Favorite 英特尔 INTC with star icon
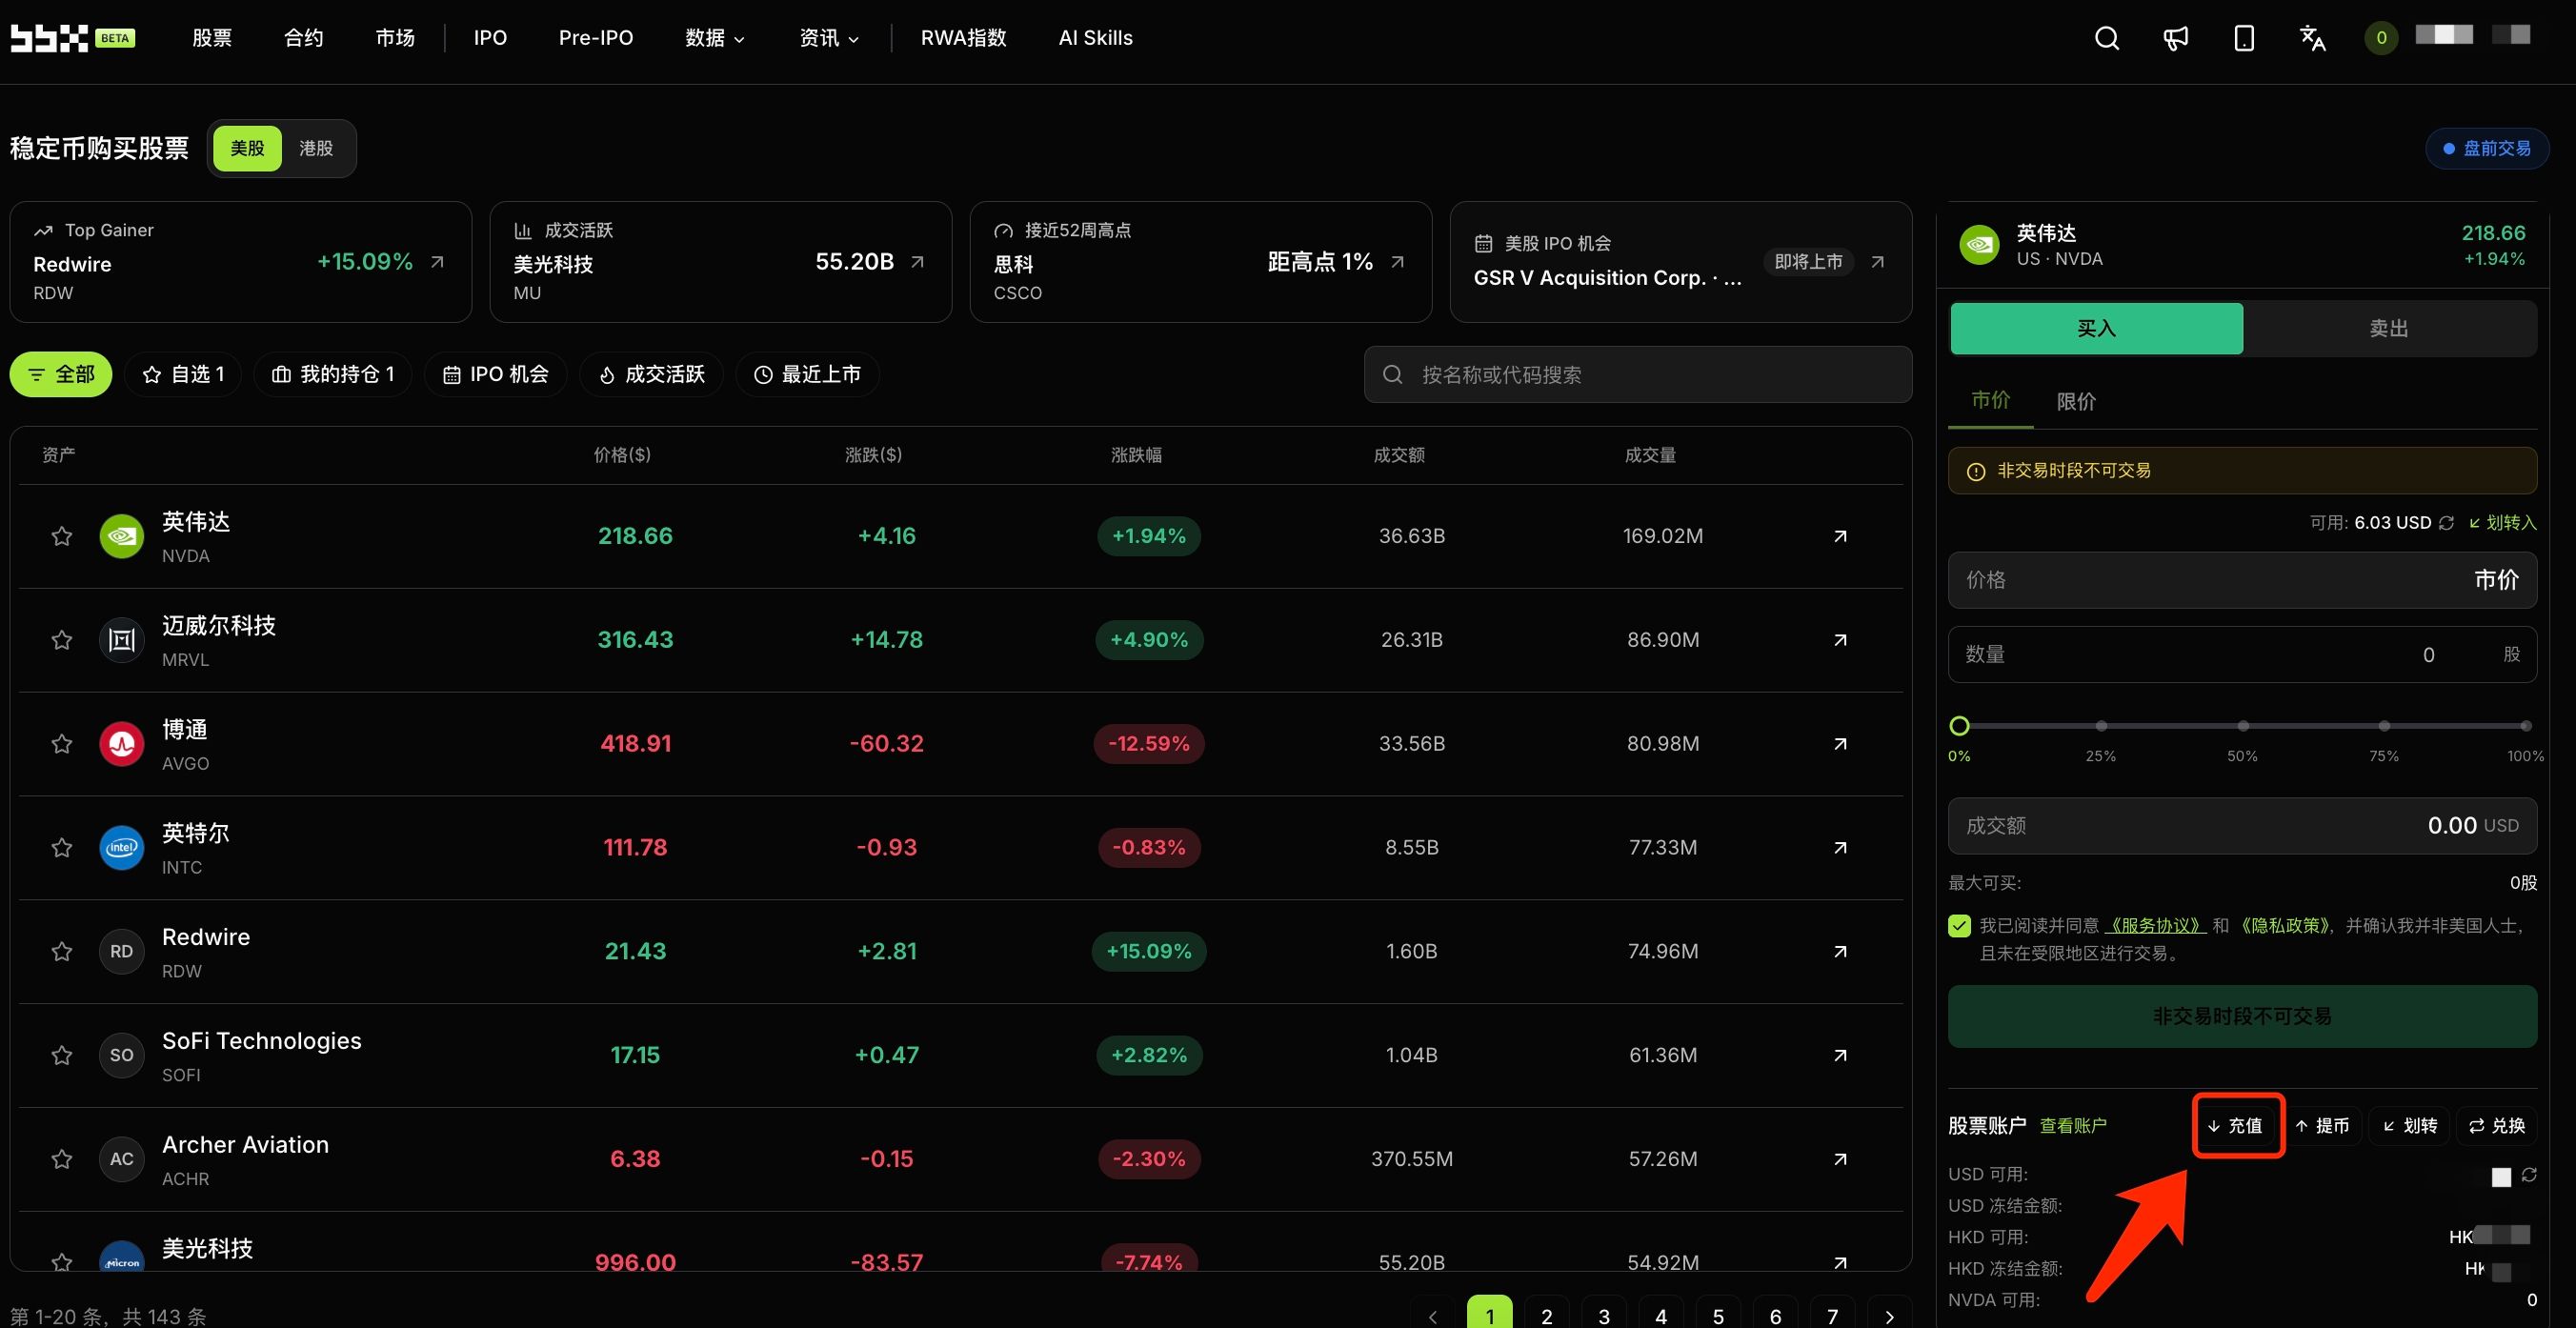This screenshot has height=1328, width=2576. point(62,848)
